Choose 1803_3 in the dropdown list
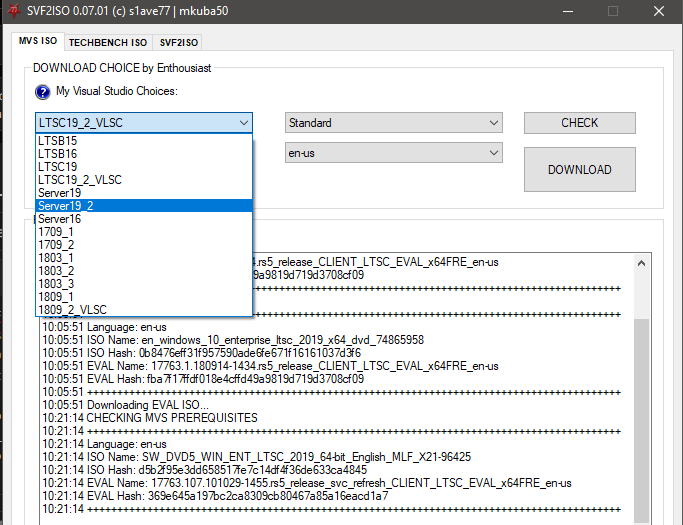The width and height of the screenshot is (683, 525). tap(144, 284)
